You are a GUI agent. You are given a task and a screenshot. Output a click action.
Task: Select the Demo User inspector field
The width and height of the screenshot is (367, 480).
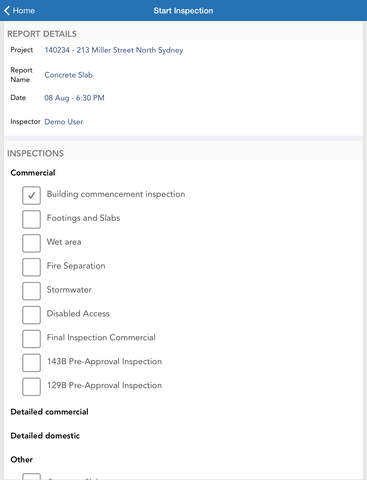(x=64, y=122)
